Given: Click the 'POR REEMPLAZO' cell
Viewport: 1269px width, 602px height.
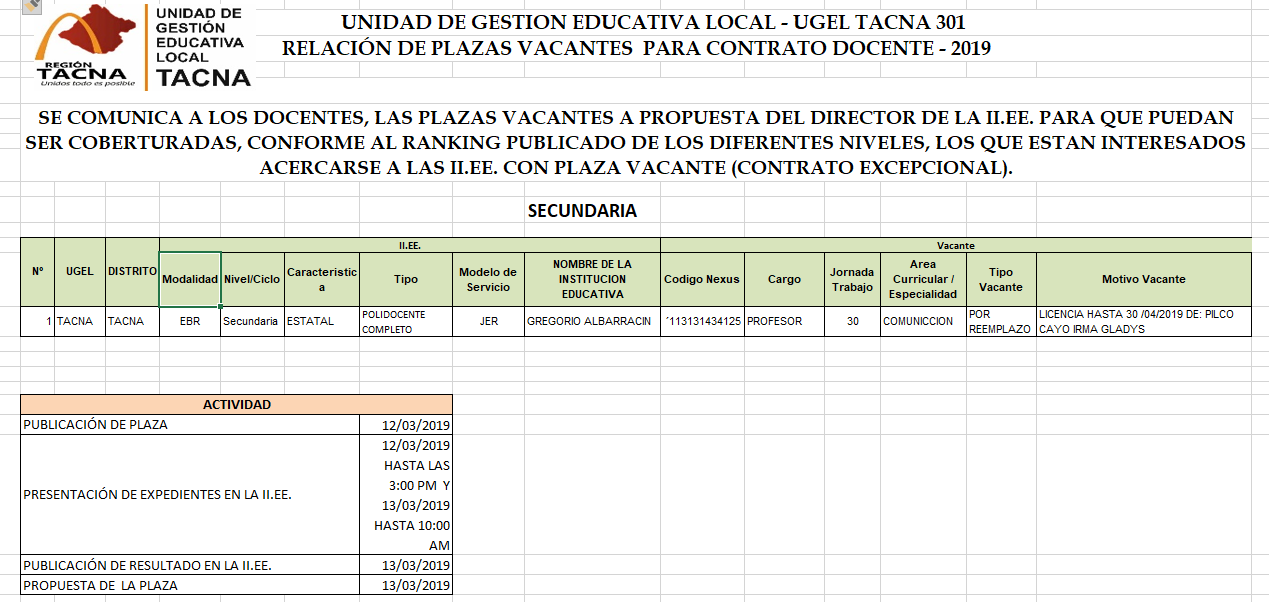Looking at the screenshot, I should 1001,322.
